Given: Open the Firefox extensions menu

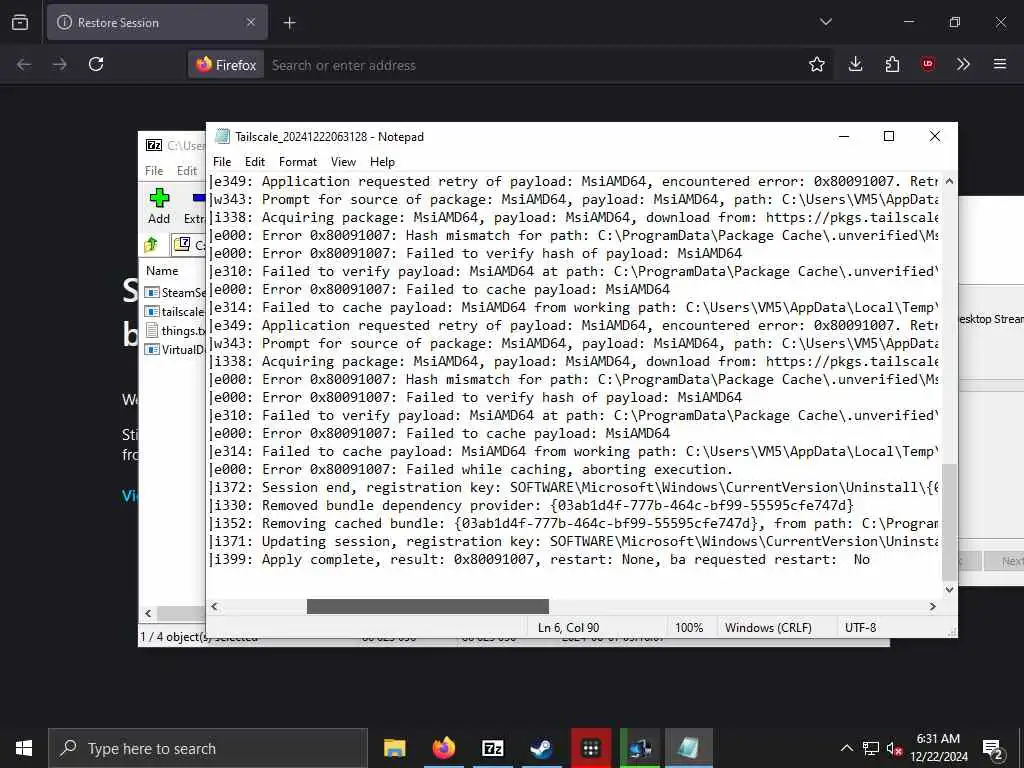Looking at the screenshot, I should 892,65.
